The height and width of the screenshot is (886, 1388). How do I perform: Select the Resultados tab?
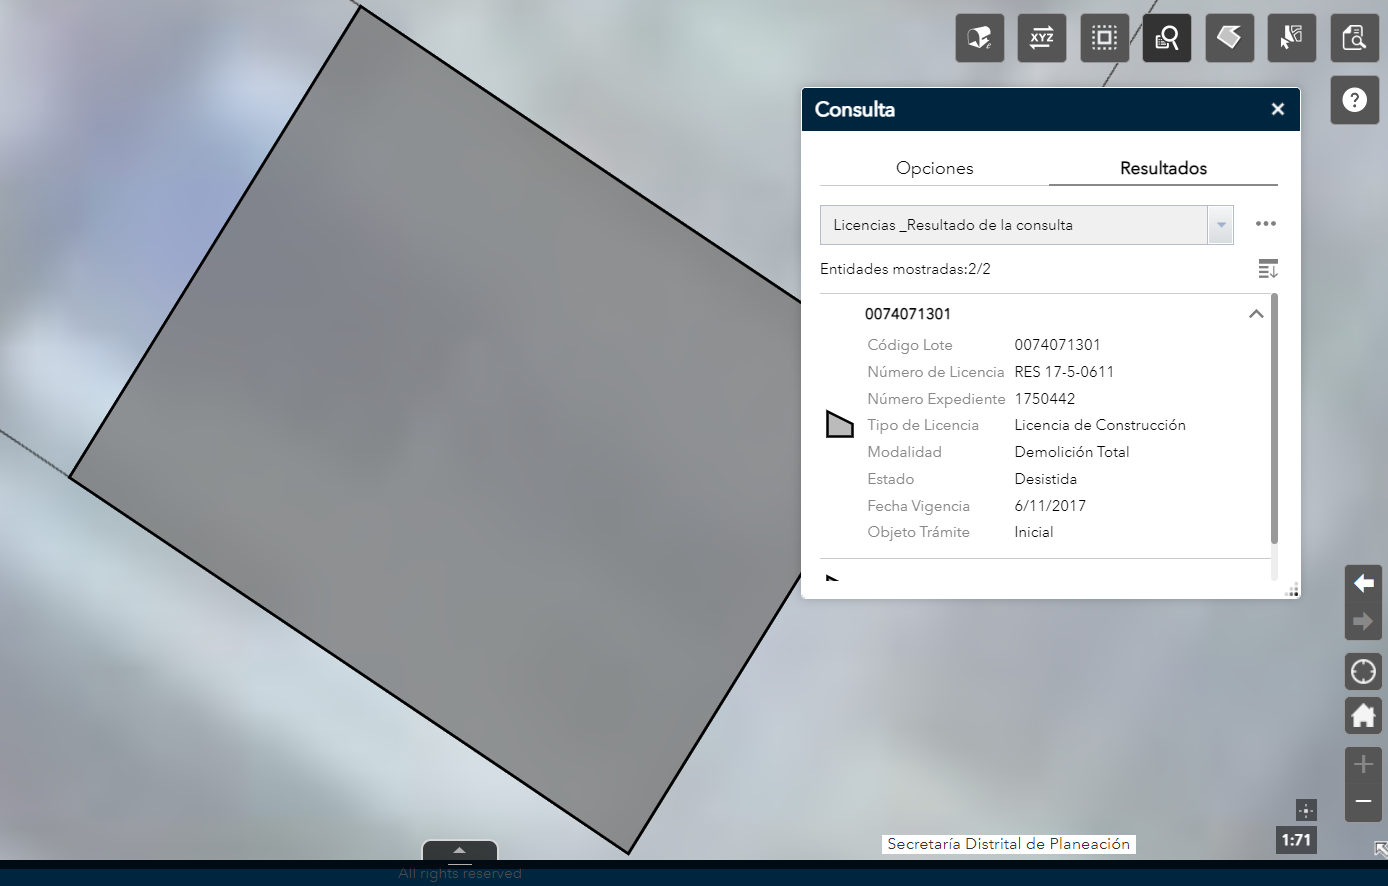(1163, 168)
